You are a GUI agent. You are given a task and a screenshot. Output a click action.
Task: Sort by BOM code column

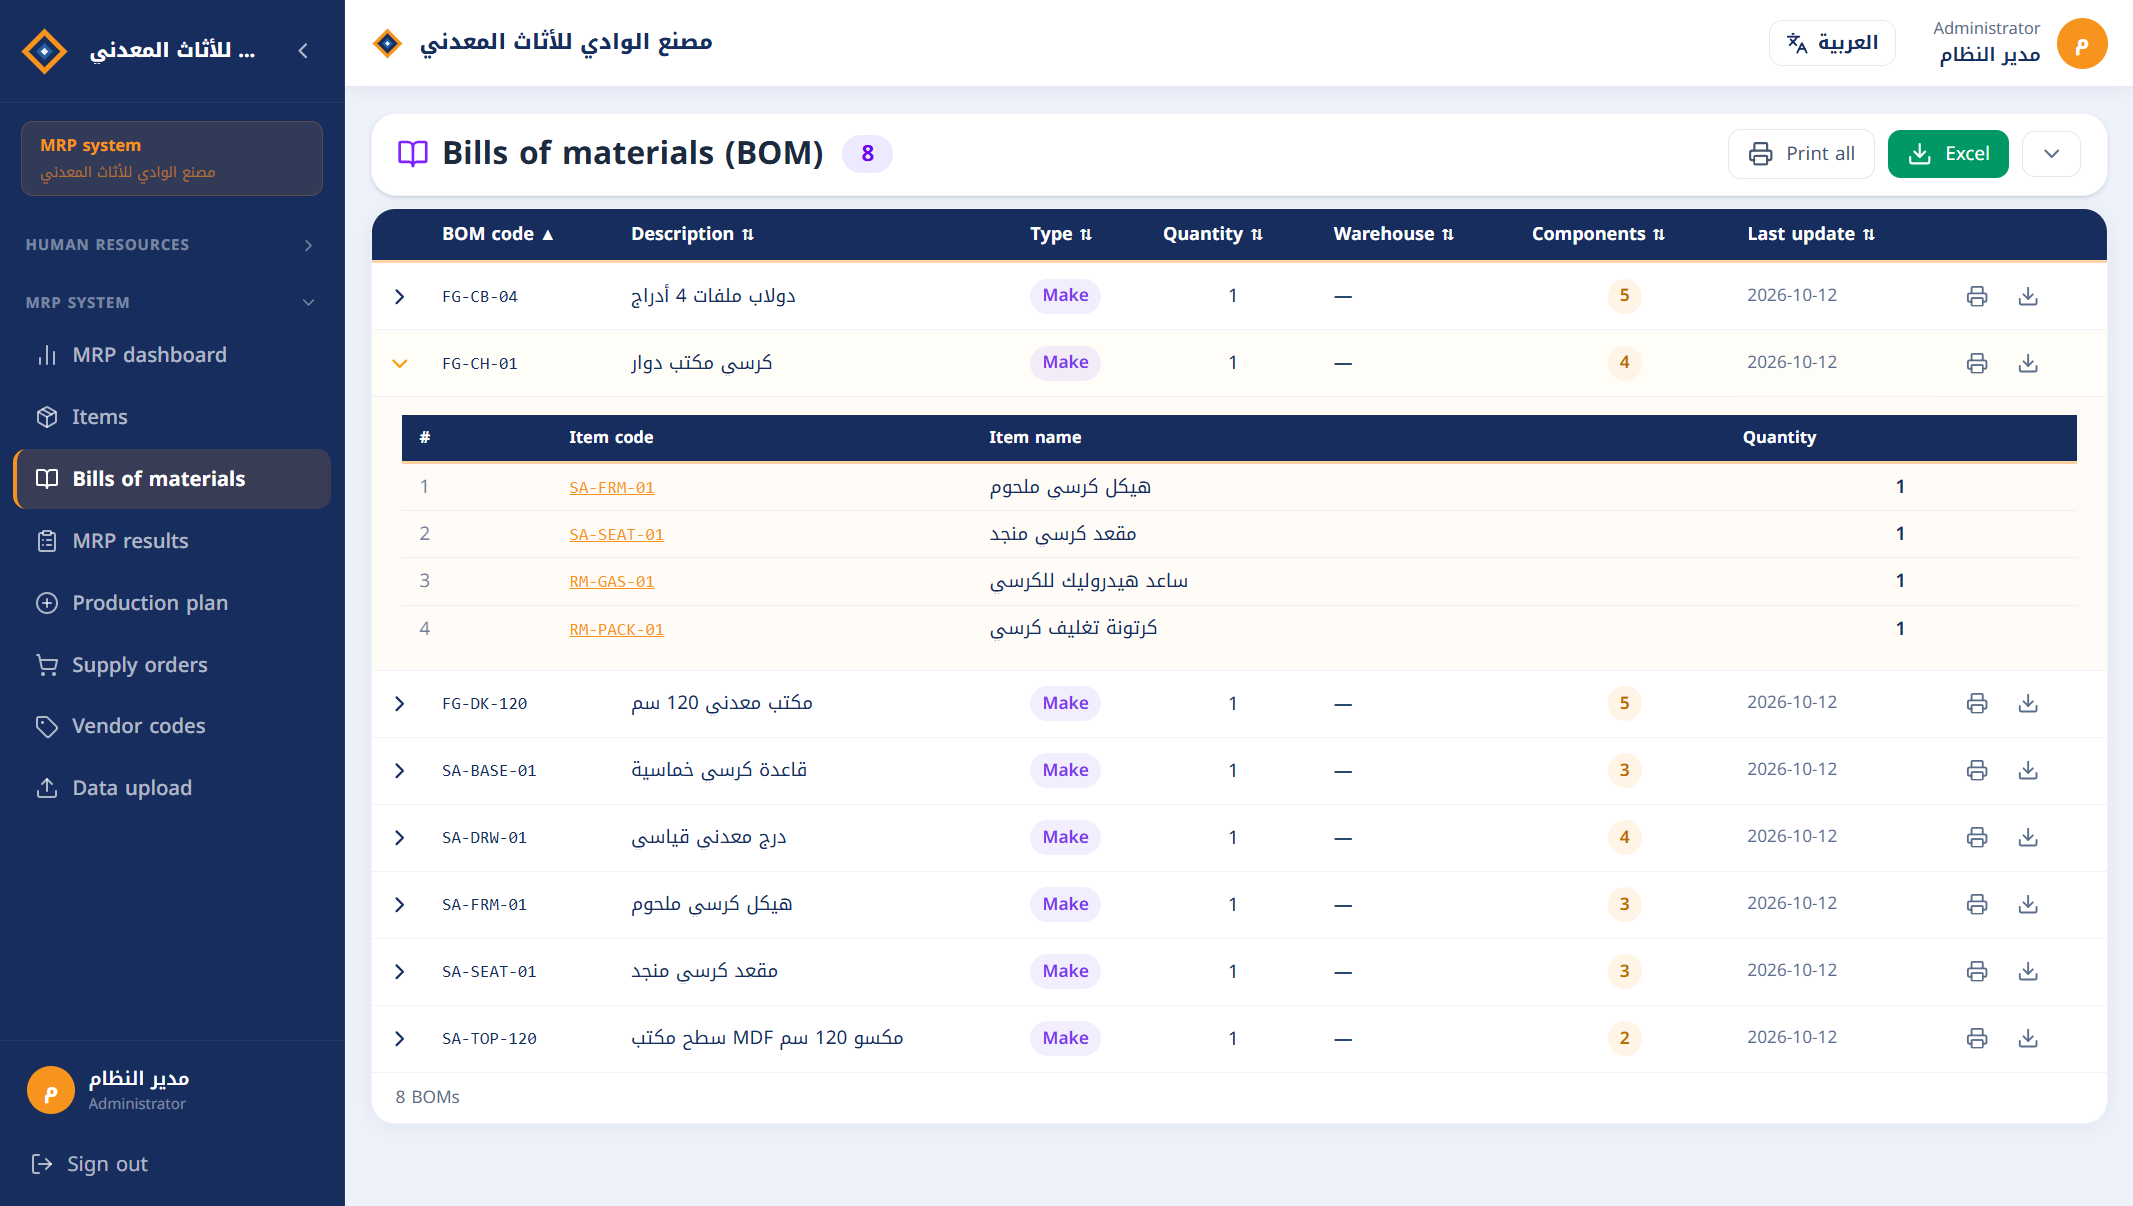point(497,234)
